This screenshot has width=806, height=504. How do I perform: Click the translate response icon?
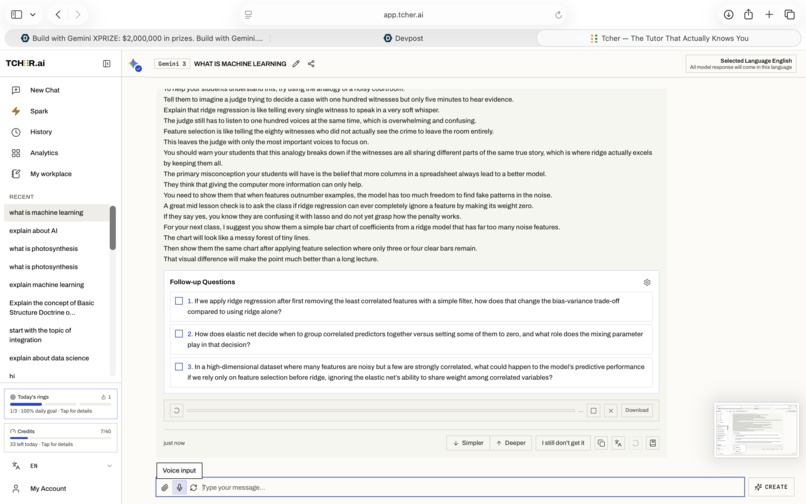coord(618,443)
